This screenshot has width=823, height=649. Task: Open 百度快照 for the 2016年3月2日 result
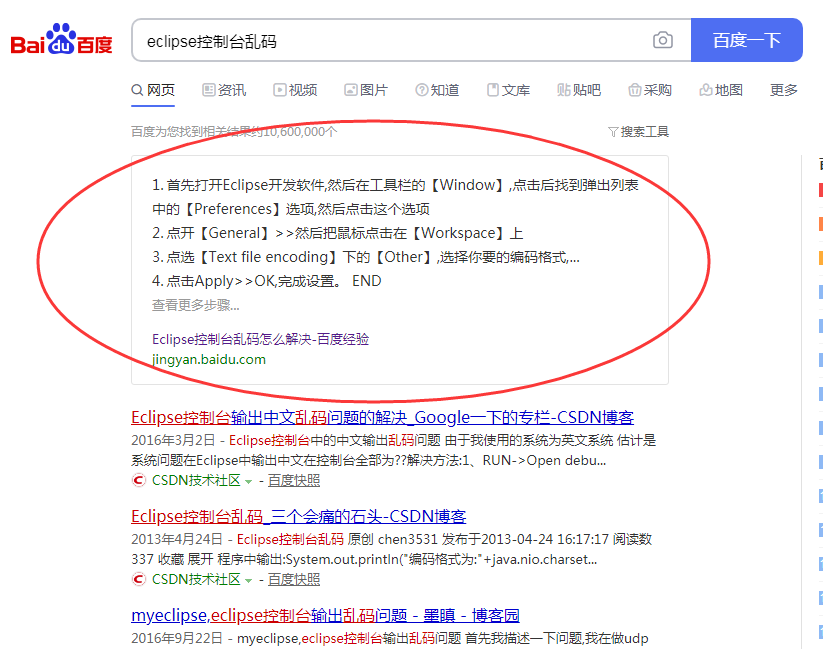click(x=294, y=480)
